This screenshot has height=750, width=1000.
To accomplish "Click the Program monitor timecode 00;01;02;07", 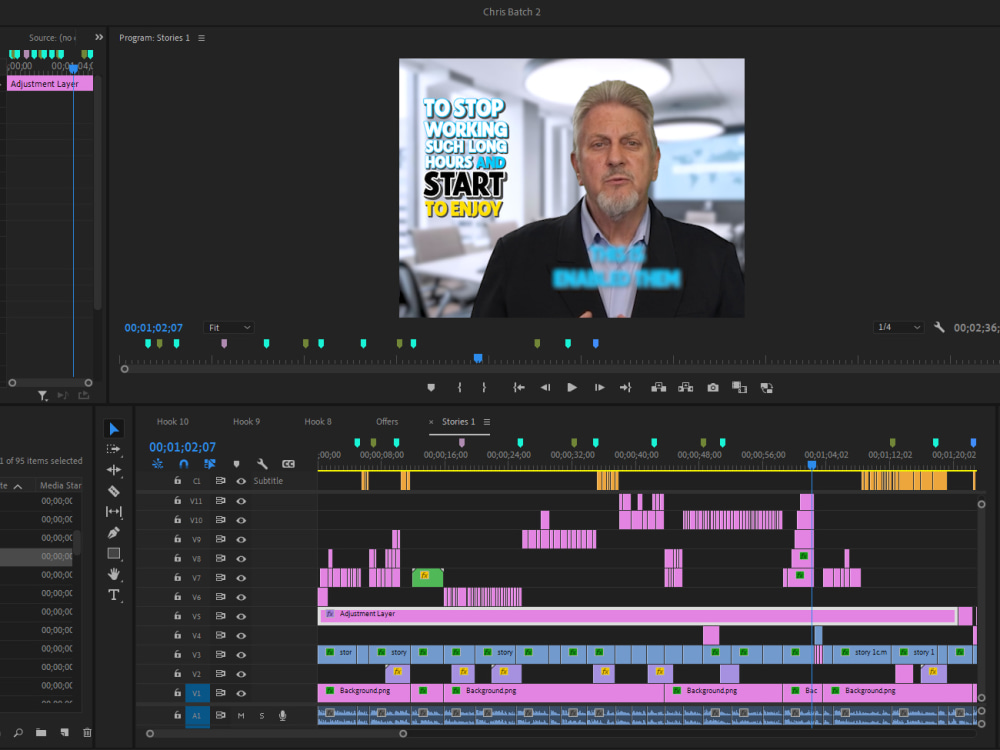I will pos(154,328).
